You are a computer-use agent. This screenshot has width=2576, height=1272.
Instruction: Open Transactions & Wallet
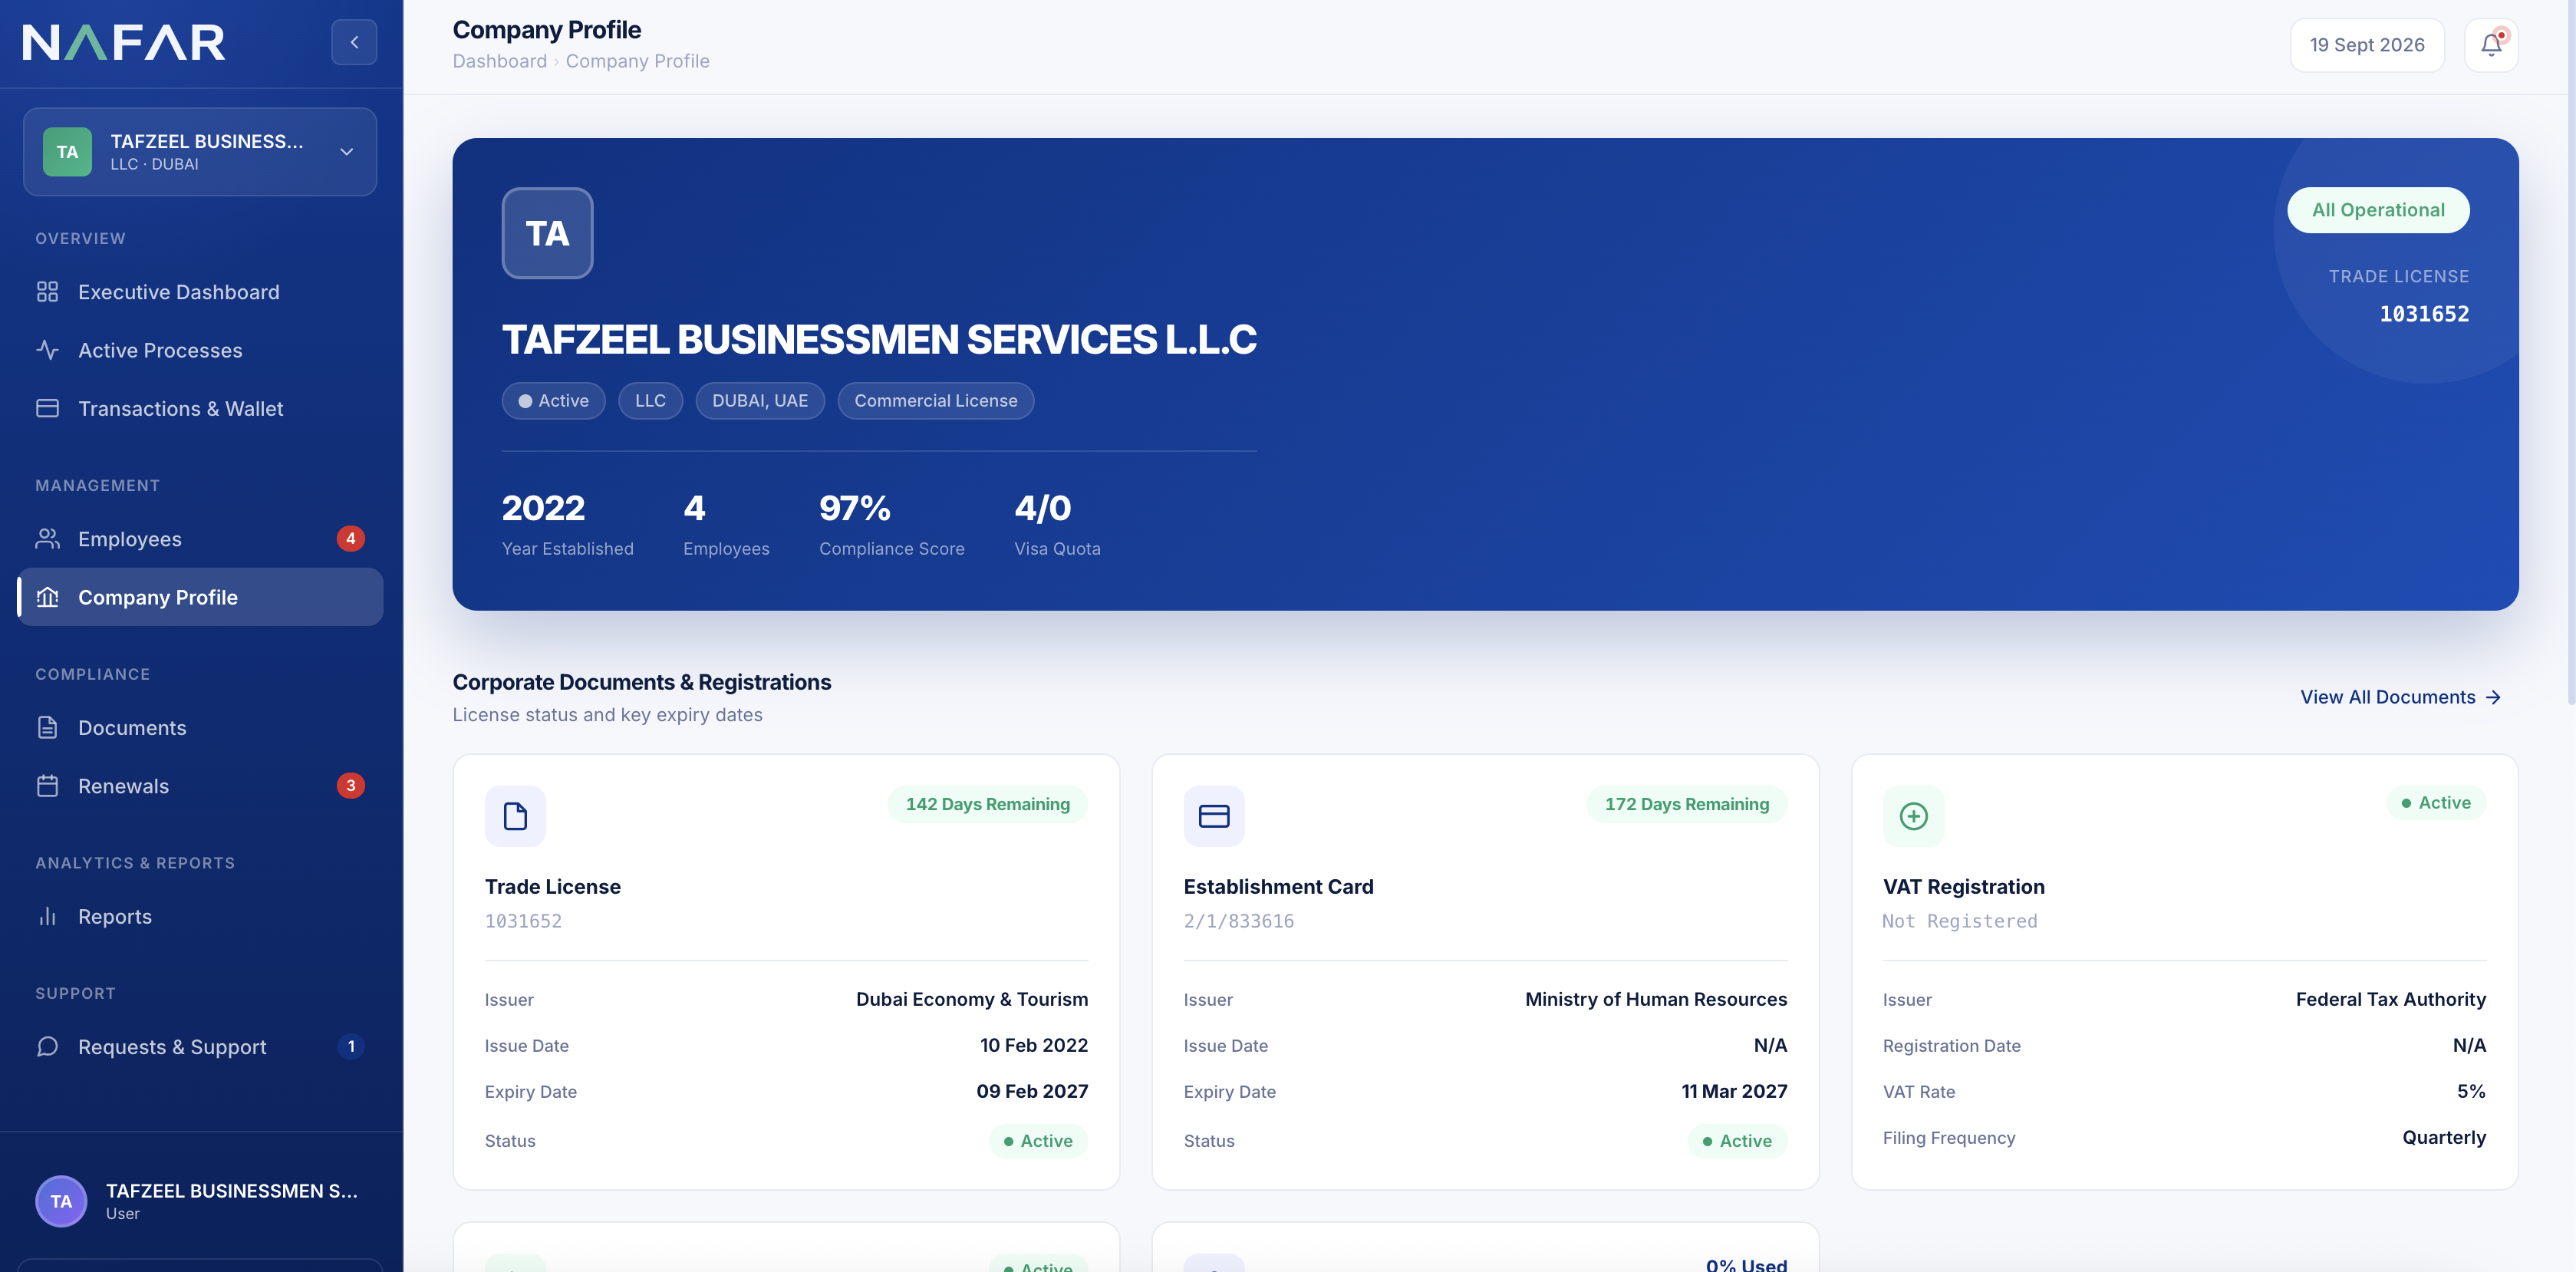pyautogui.click(x=200, y=408)
